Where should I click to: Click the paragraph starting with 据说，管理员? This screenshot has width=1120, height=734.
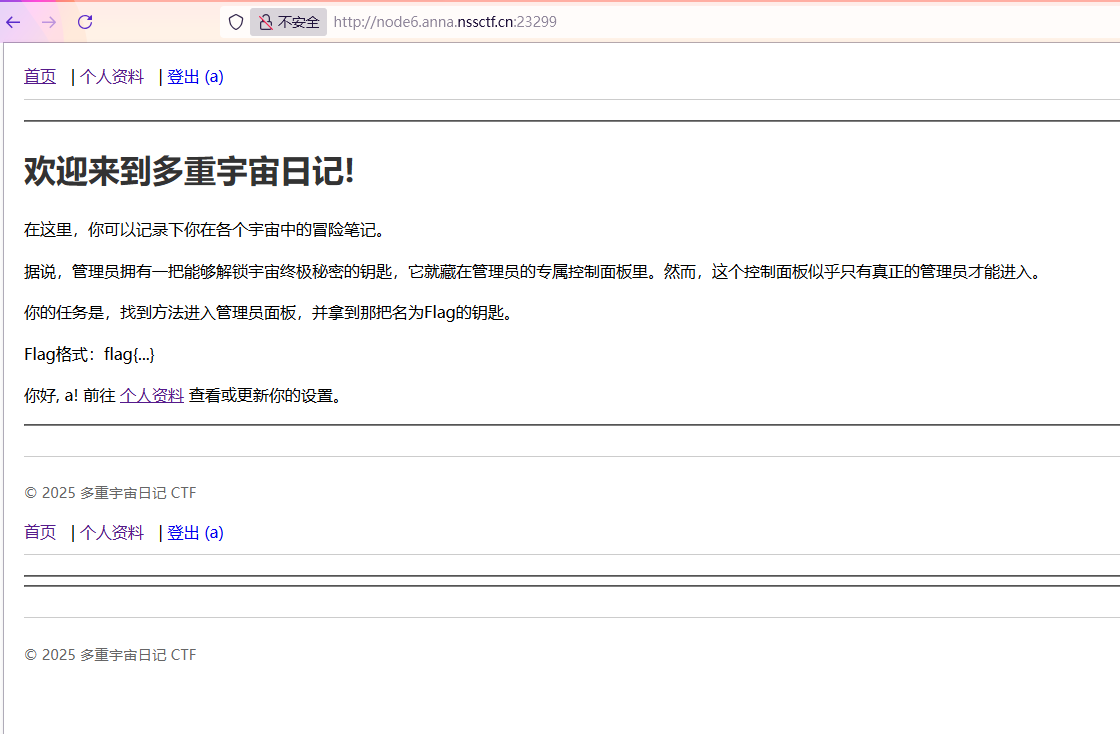pyautogui.click(x=532, y=271)
